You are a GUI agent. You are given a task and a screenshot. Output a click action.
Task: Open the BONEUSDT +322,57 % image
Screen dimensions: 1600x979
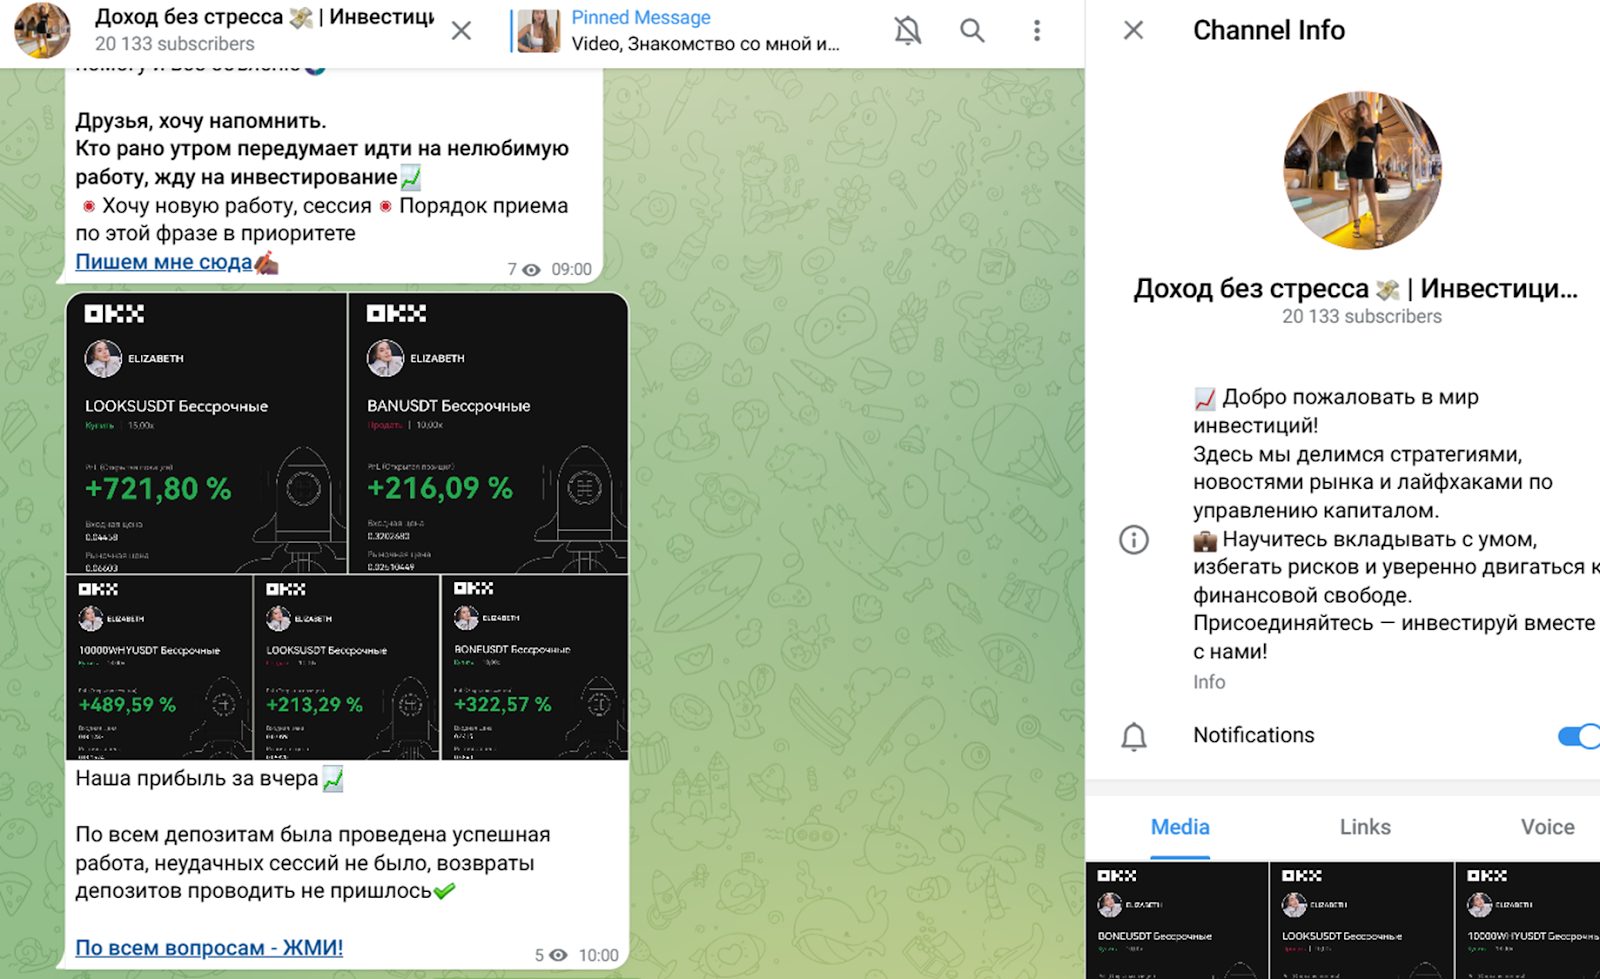pyautogui.click(x=534, y=667)
